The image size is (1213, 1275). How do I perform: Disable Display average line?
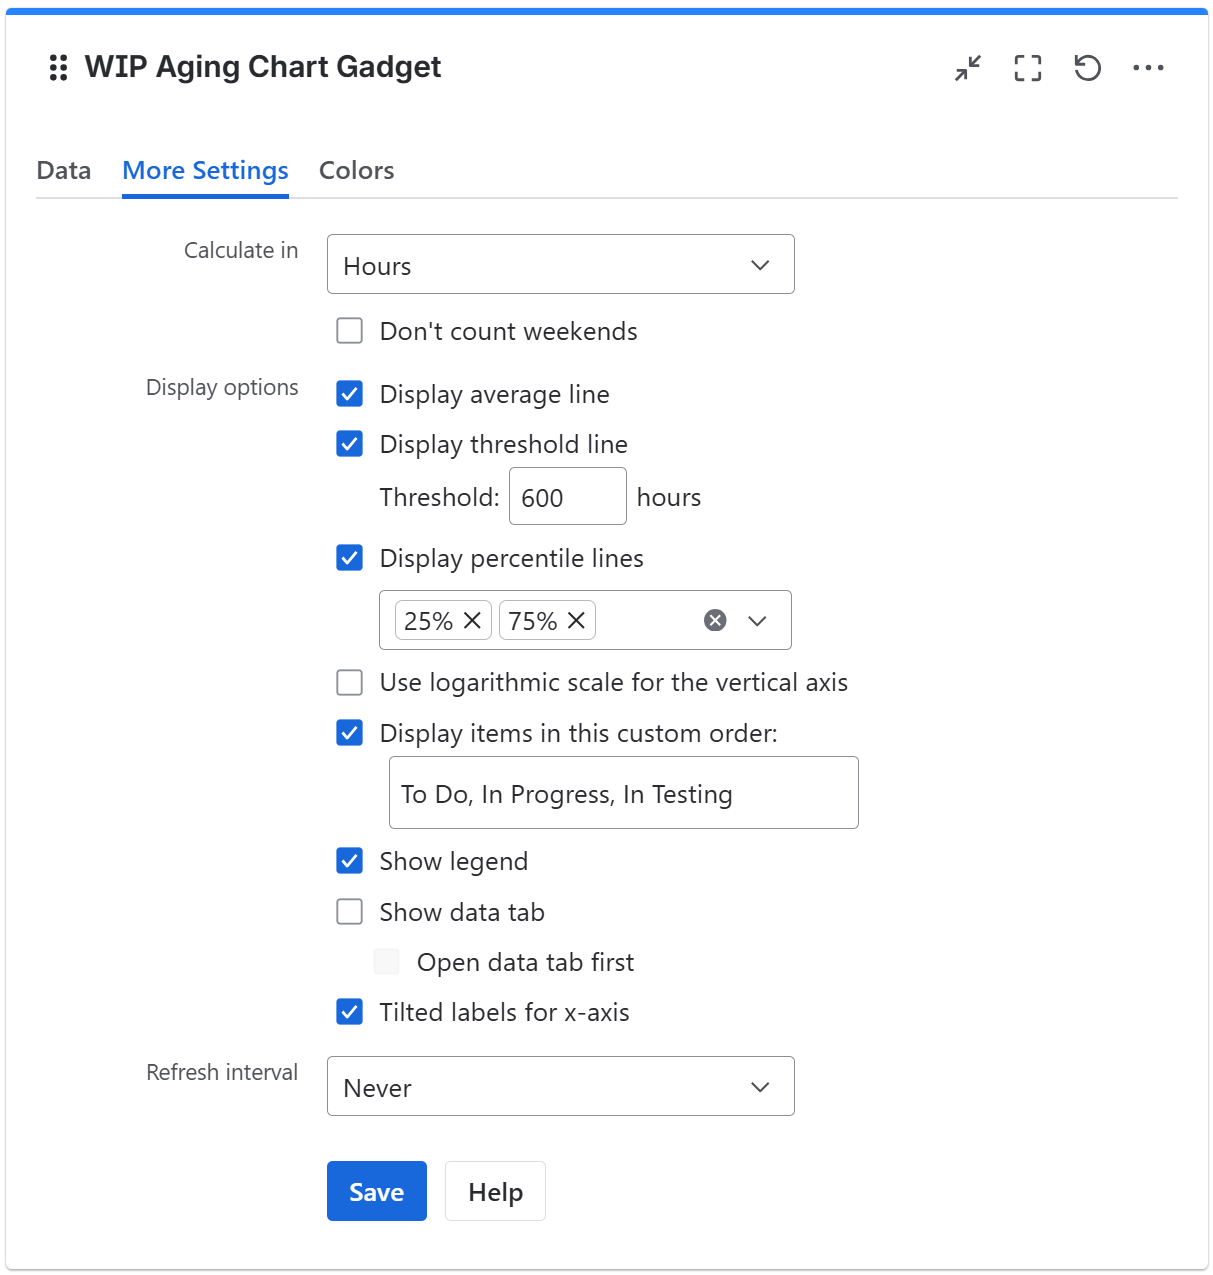[349, 394]
